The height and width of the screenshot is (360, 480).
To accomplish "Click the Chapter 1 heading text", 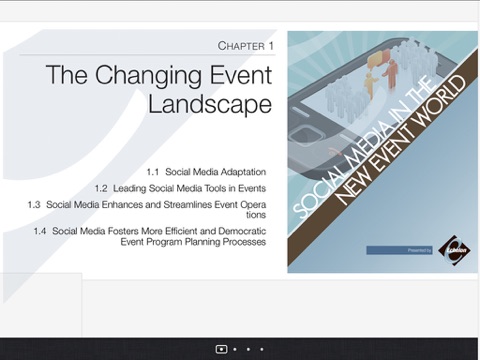I will tap(246, 46).
